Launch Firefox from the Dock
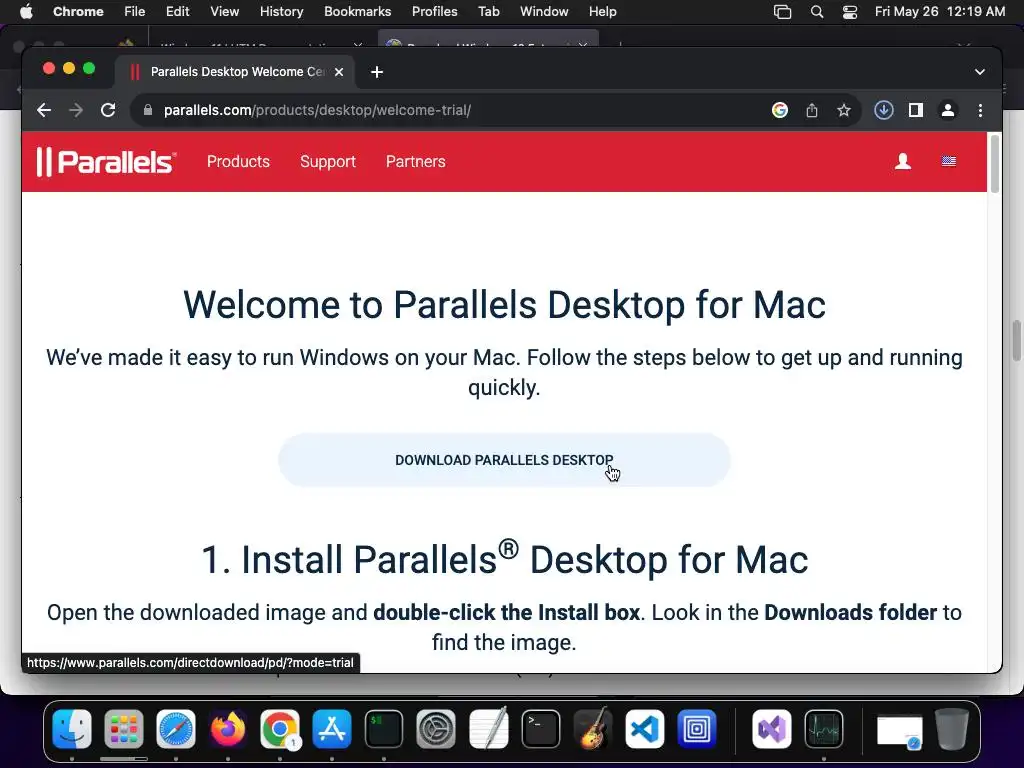The width and height of the screenshot is (1024, 768). point(228,728)
